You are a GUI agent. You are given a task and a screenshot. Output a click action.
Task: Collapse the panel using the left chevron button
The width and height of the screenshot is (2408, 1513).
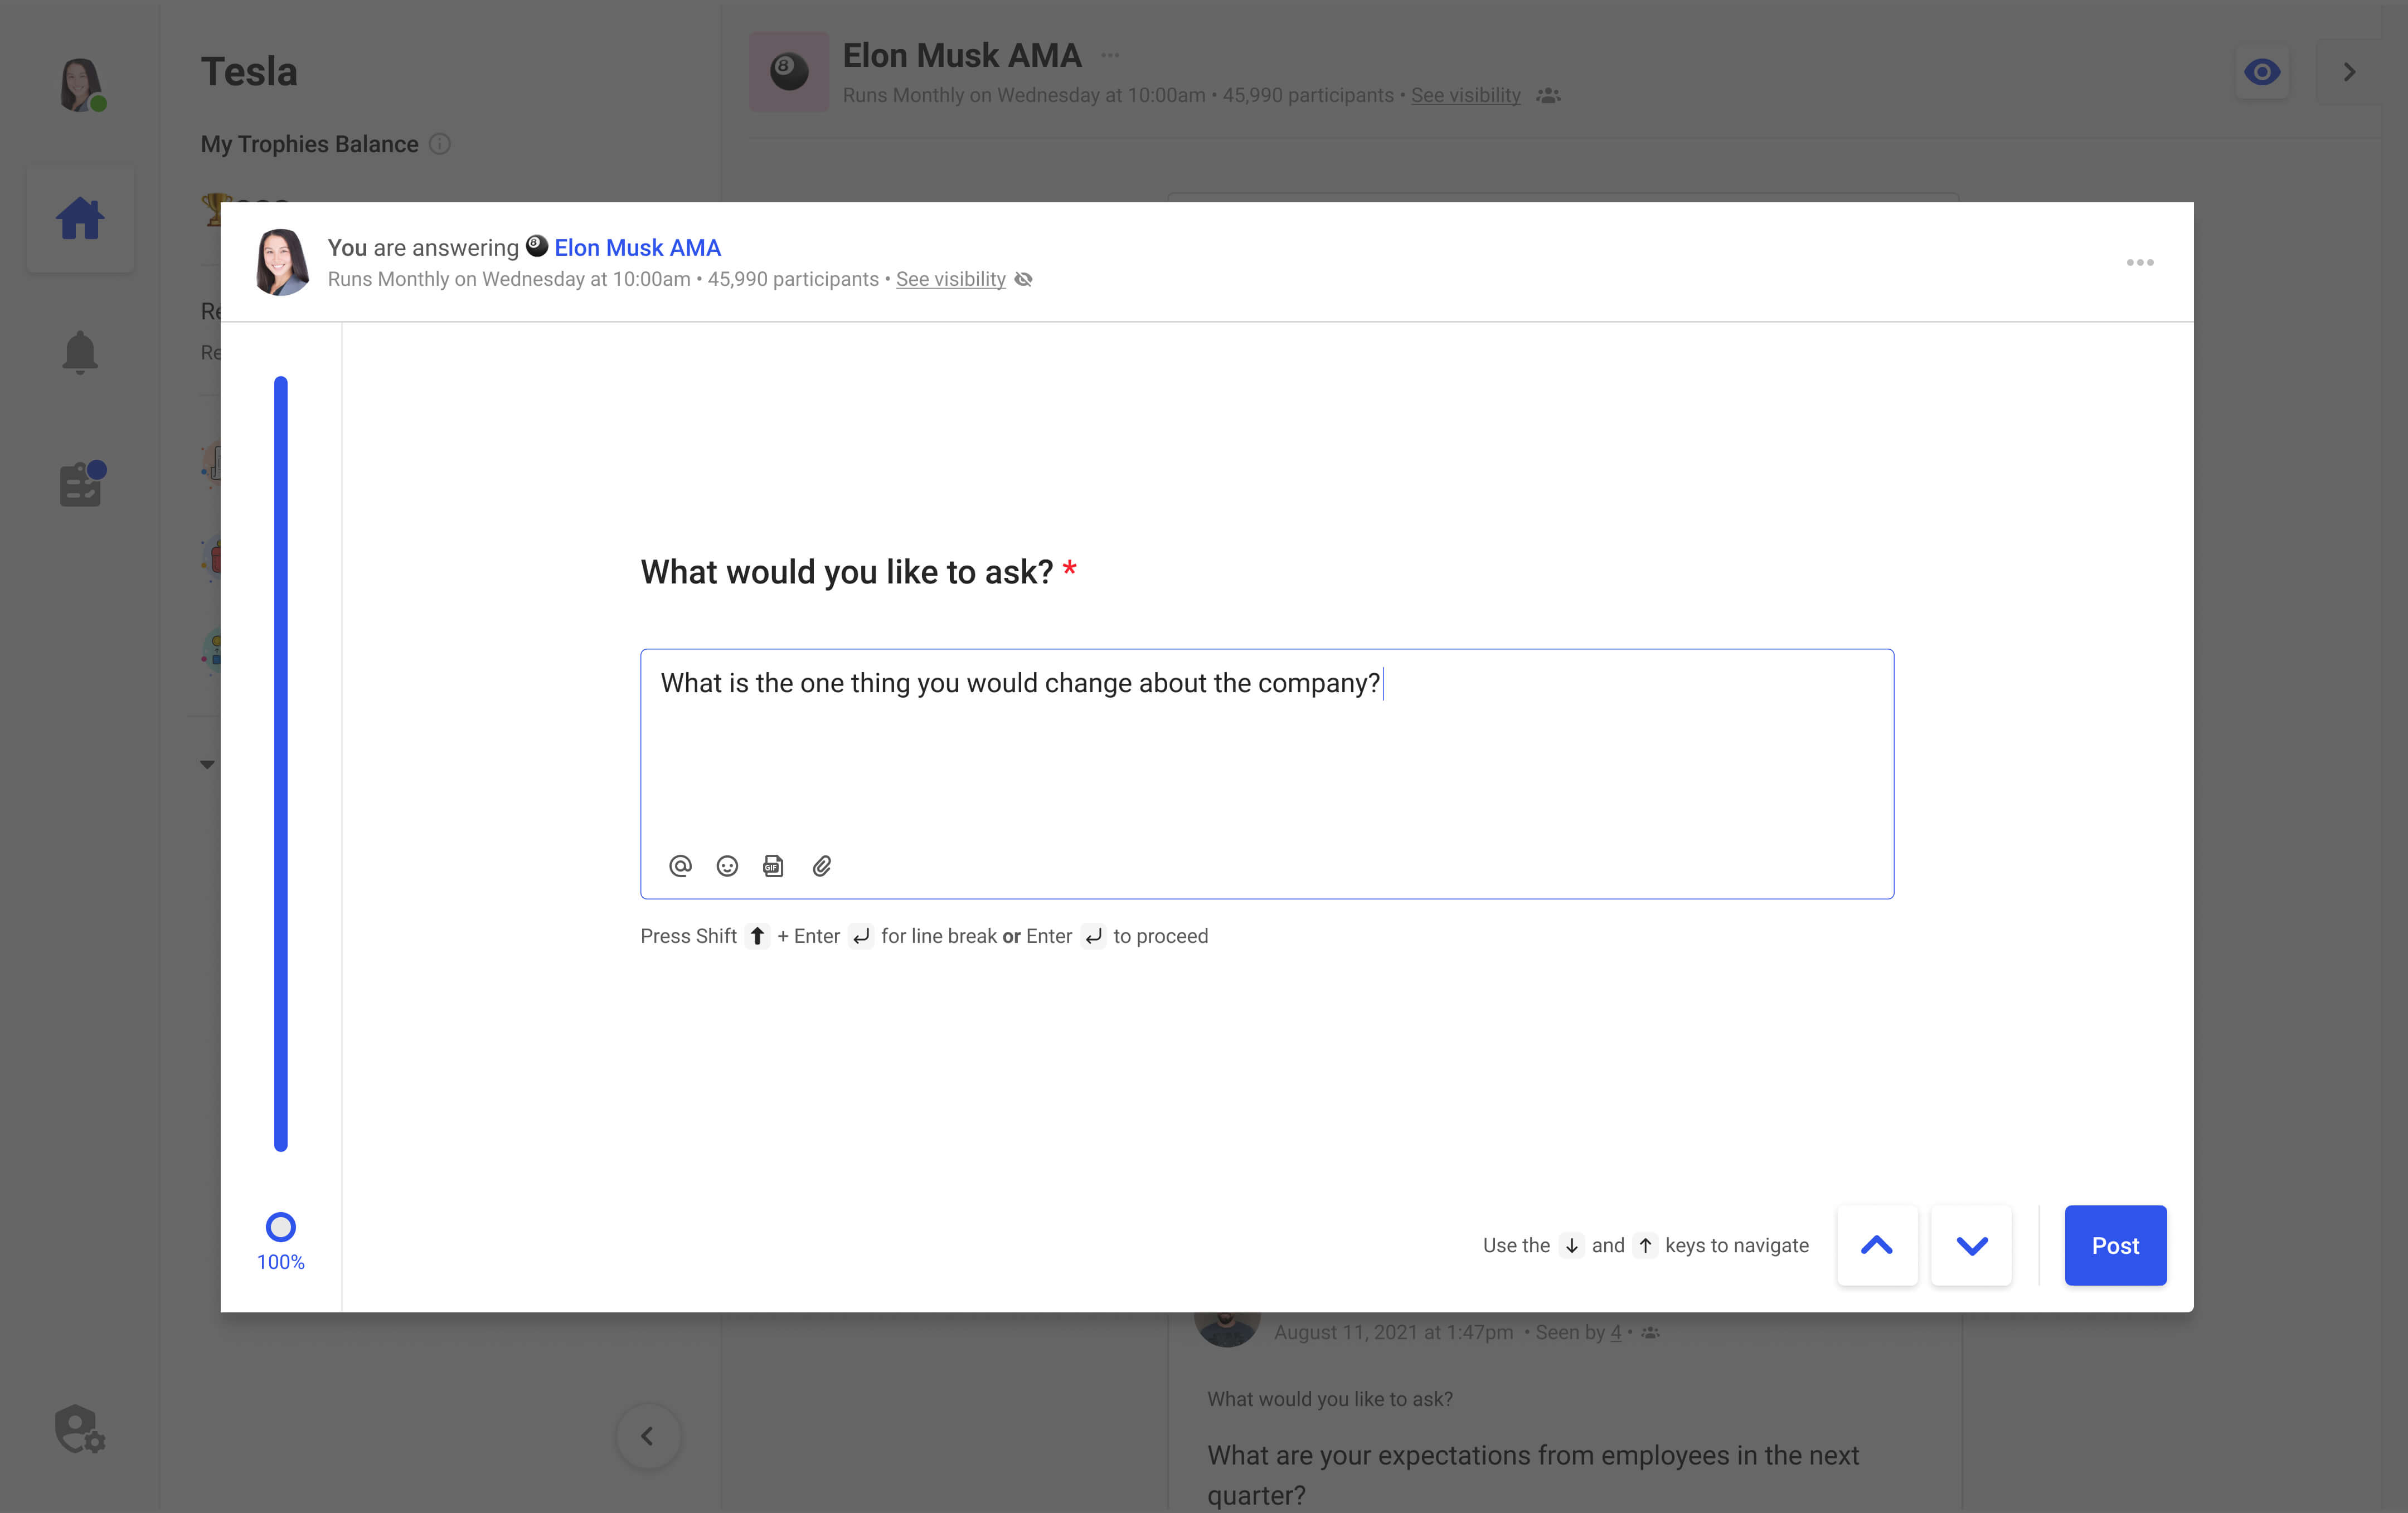click(x=648, y=1437)
